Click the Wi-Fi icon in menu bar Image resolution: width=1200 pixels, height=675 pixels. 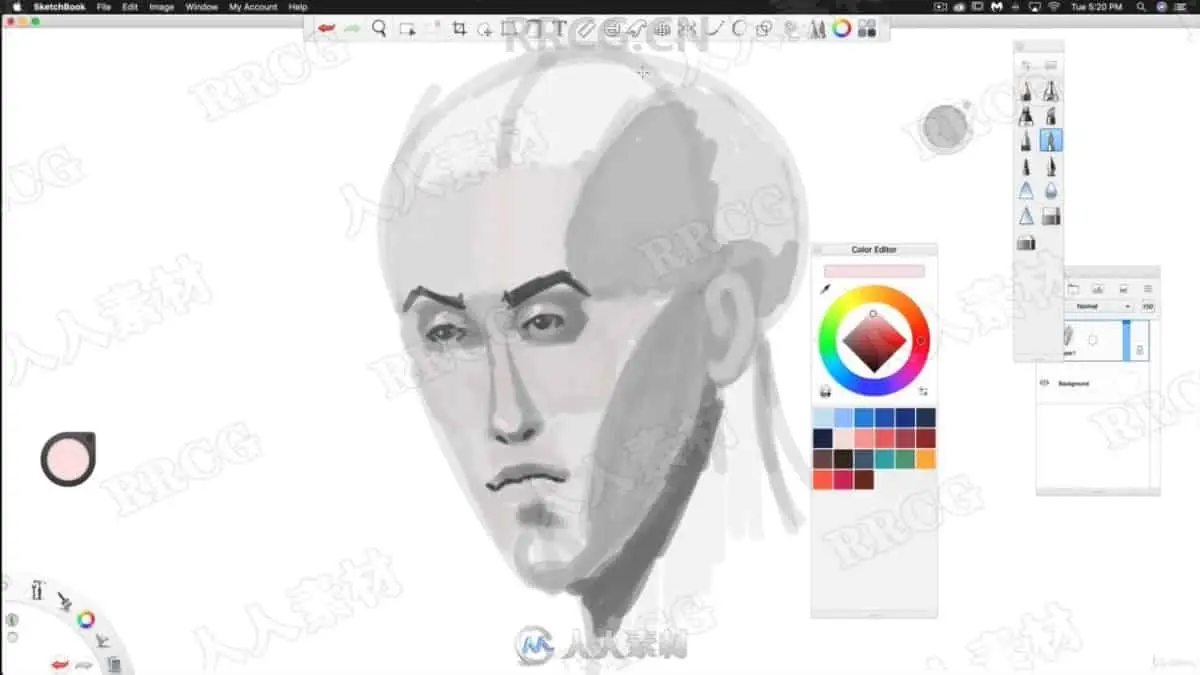1053,7
